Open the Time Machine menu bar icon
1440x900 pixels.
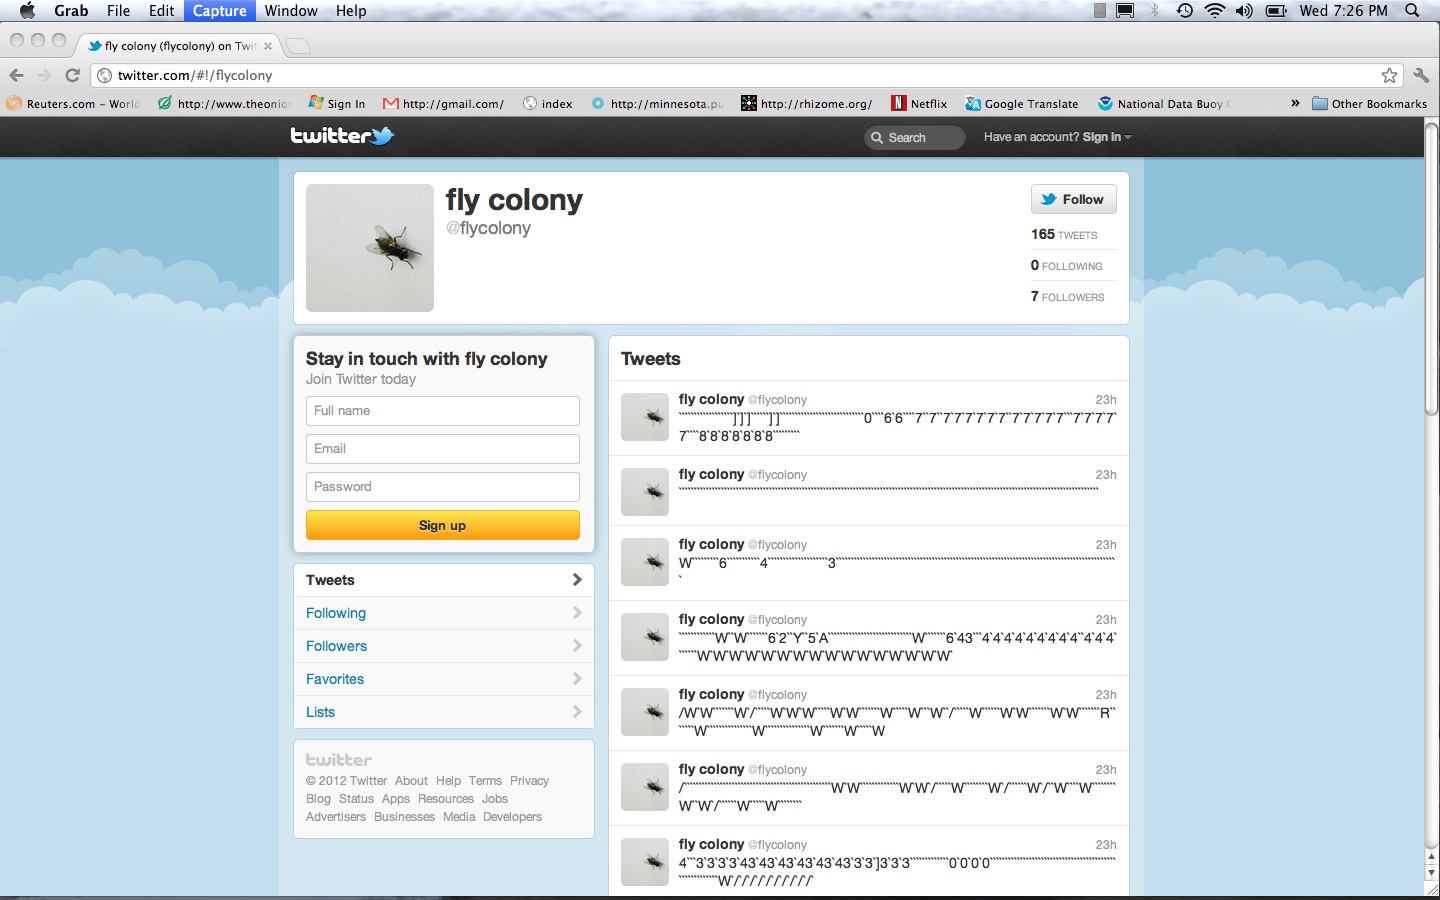click(1184, 11)
